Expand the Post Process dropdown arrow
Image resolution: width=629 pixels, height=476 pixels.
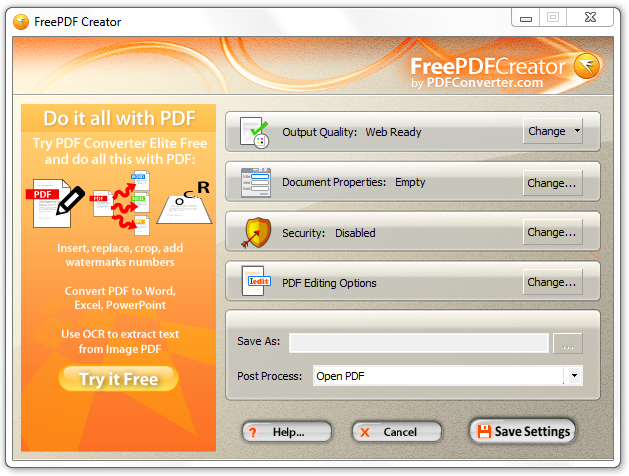tap(574, 376)
